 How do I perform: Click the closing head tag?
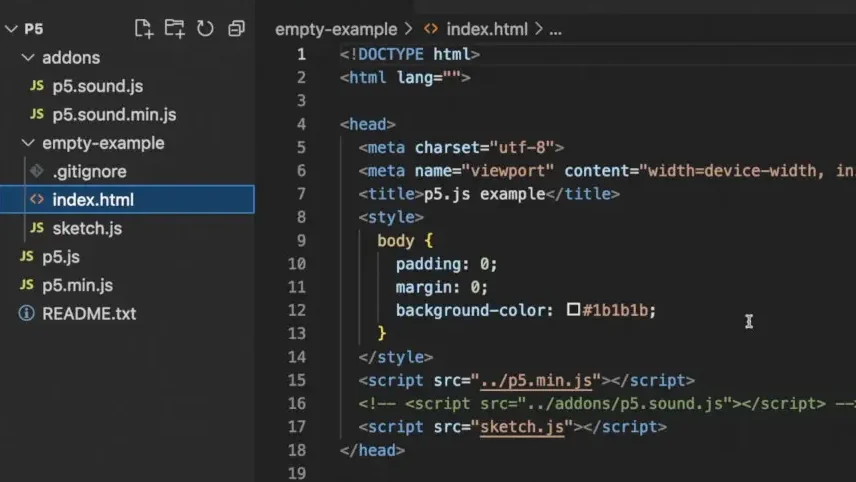point(372,450)
